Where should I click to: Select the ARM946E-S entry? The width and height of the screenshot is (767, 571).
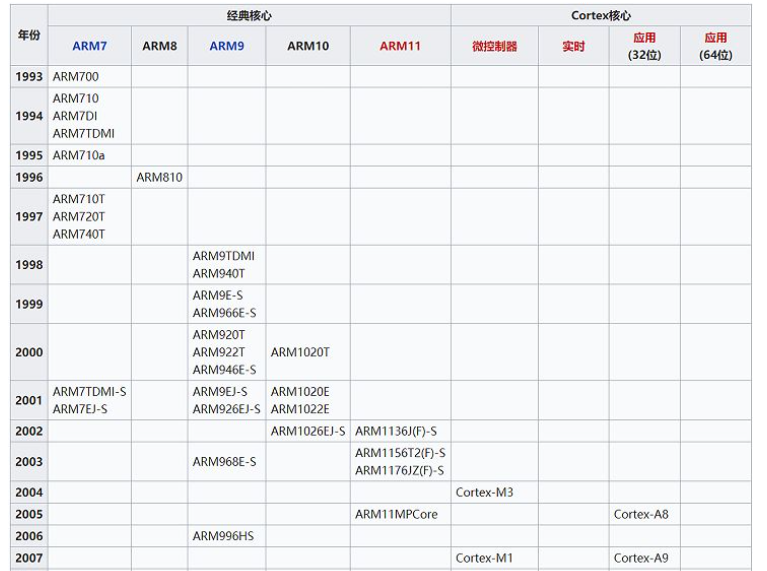coord(225,370)
